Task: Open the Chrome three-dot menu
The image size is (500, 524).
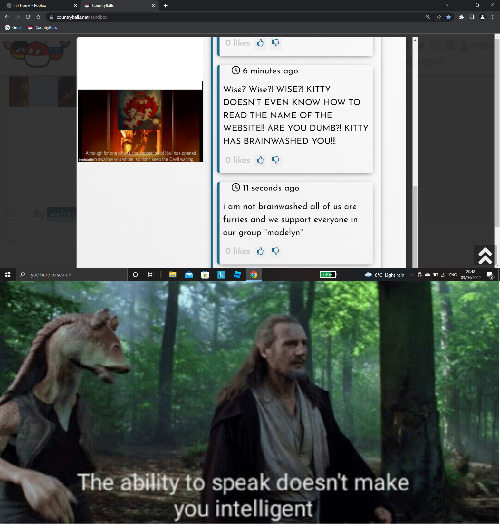Action: coord(493,17)
